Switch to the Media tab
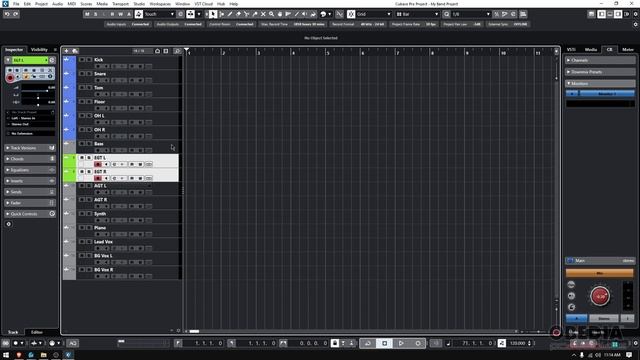This screenshot has height=360, width=640. coord(591,49)
